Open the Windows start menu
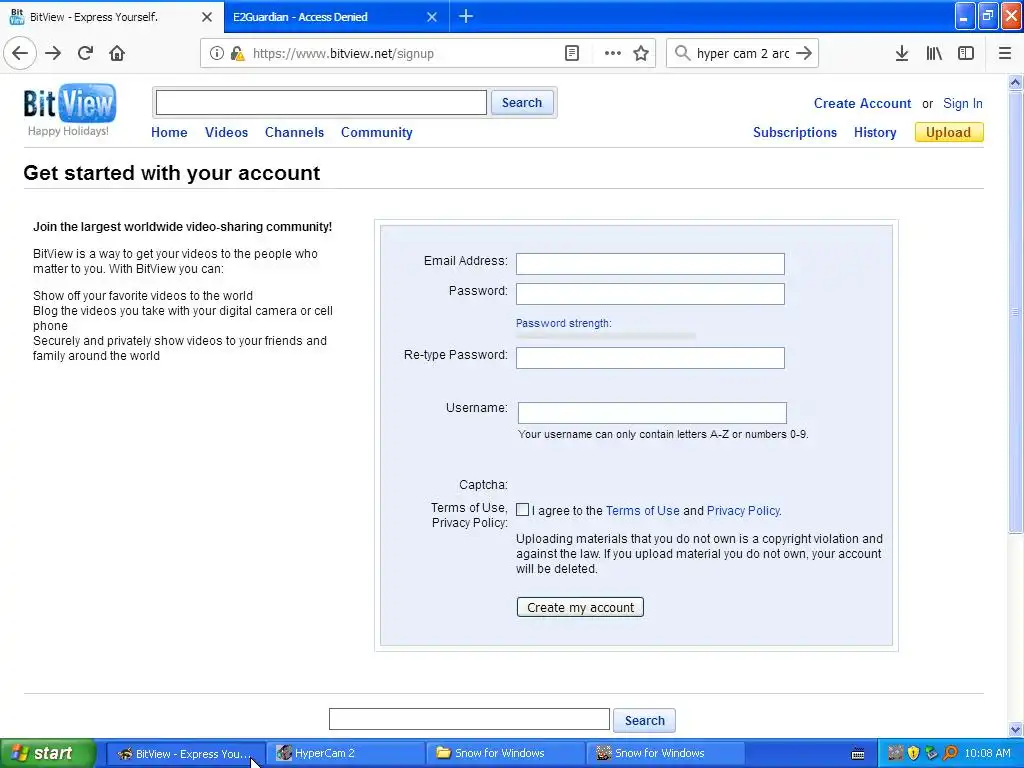 tap(48, 754)
